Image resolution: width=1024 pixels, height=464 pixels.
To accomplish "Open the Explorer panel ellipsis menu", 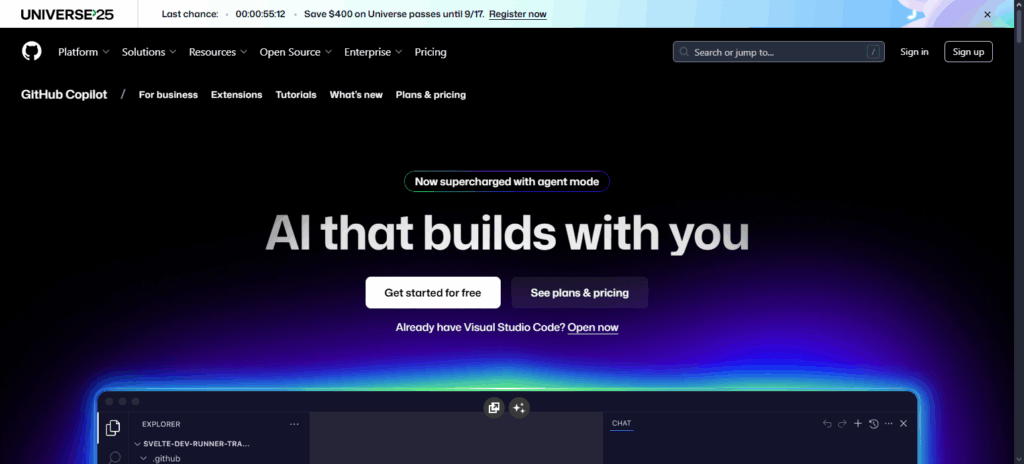I will coord(295,424).
